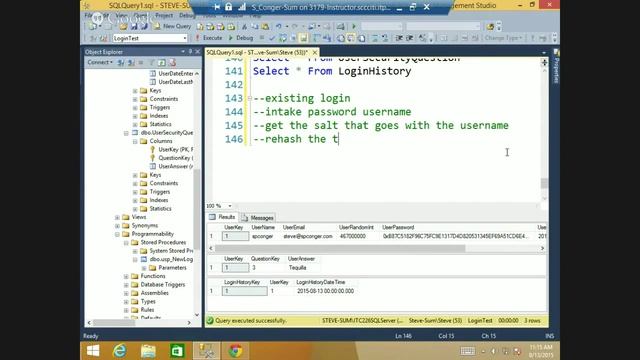
Task: Click the results grid horizontal scrollbar
Action: (x=340, y=248)
